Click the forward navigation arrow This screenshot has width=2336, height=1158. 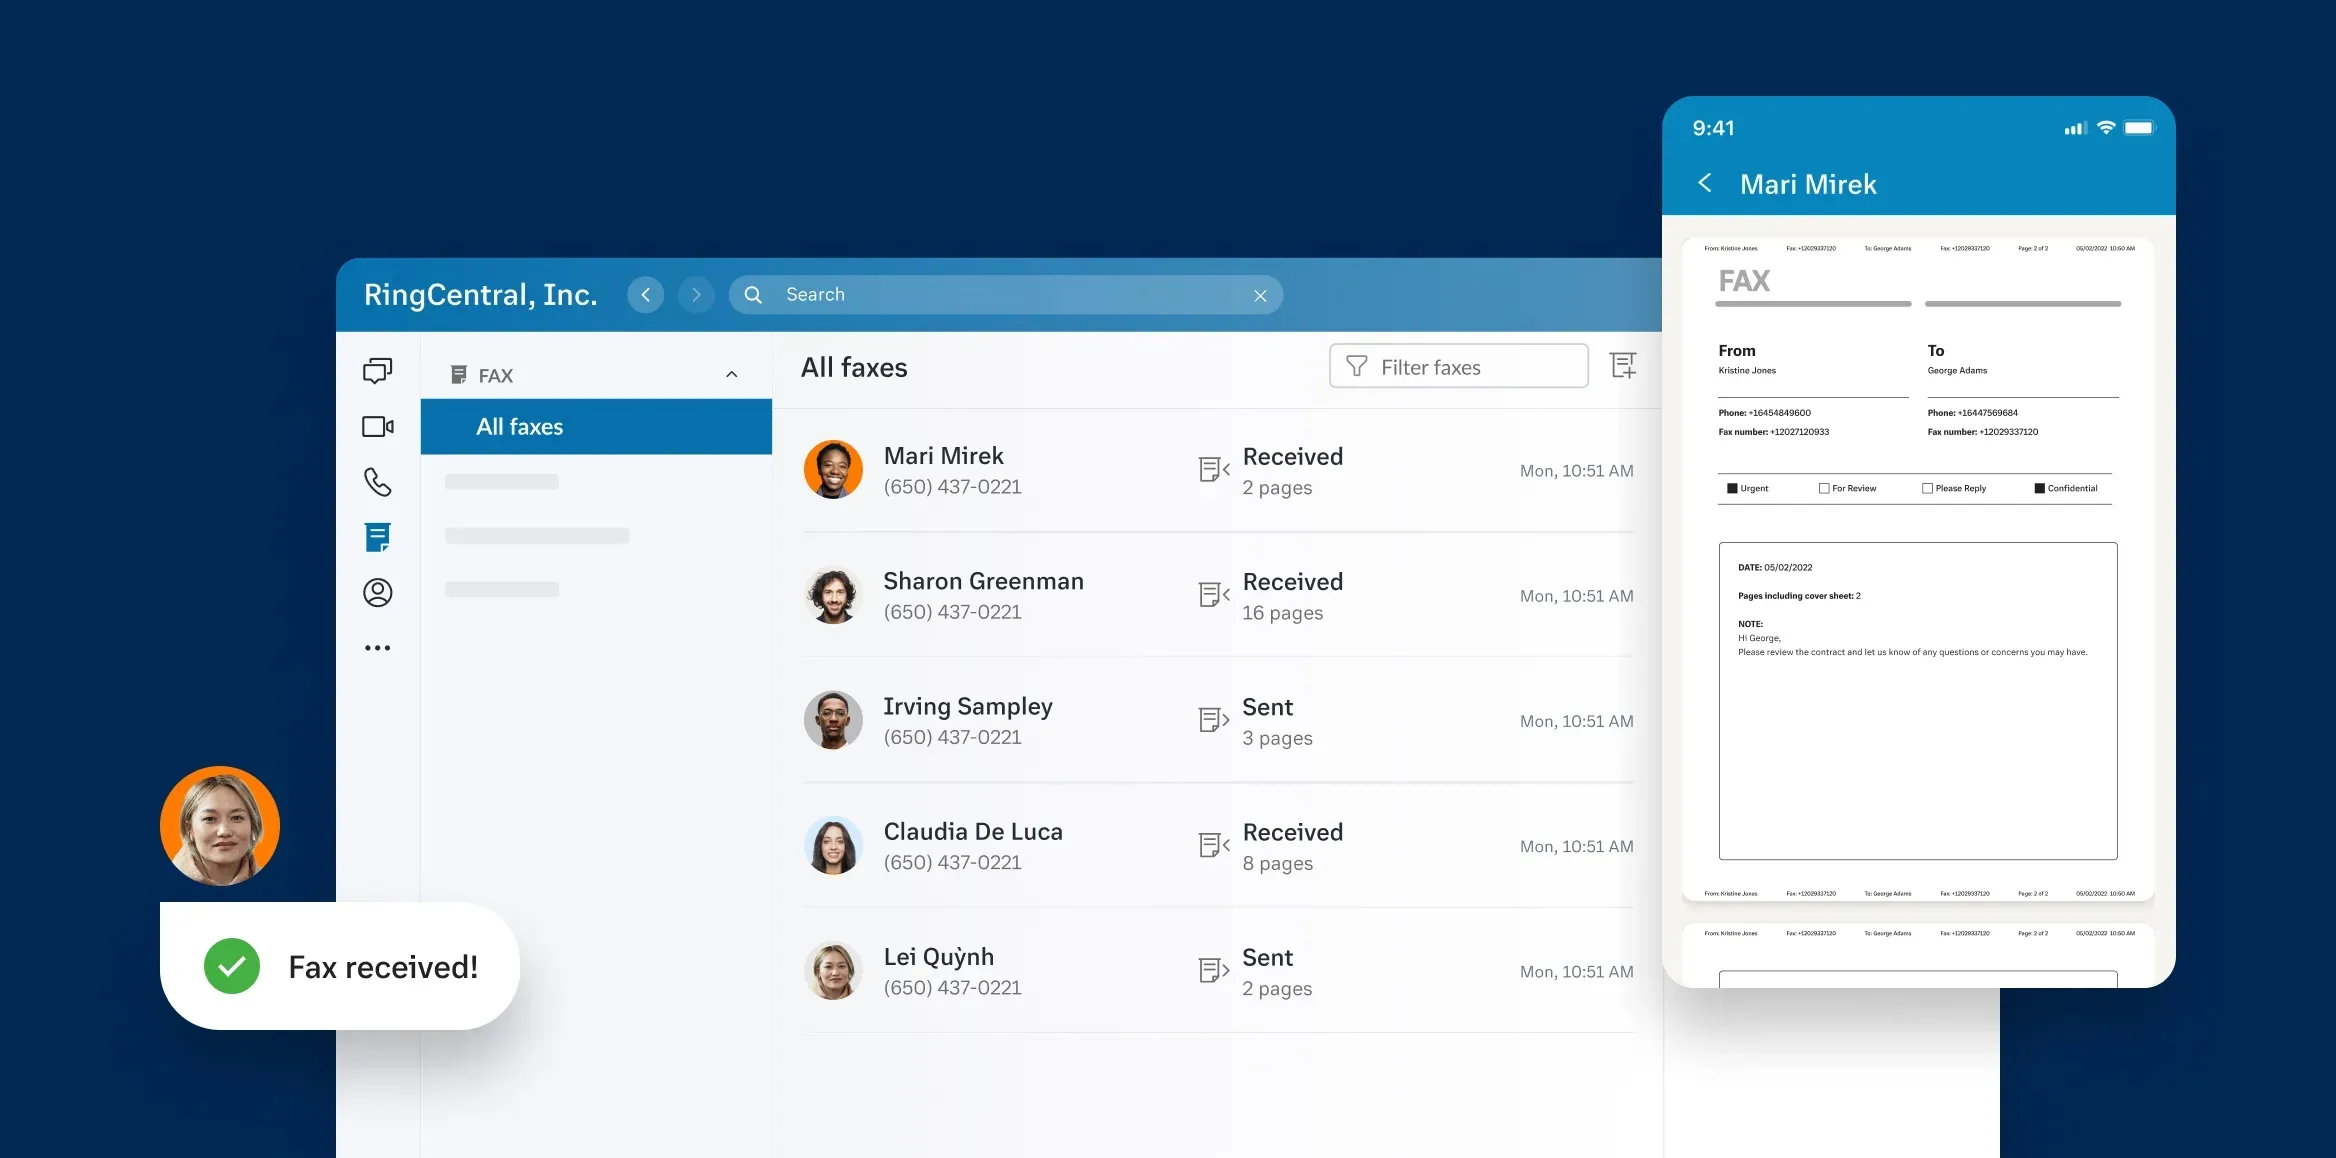pos(696,294)
